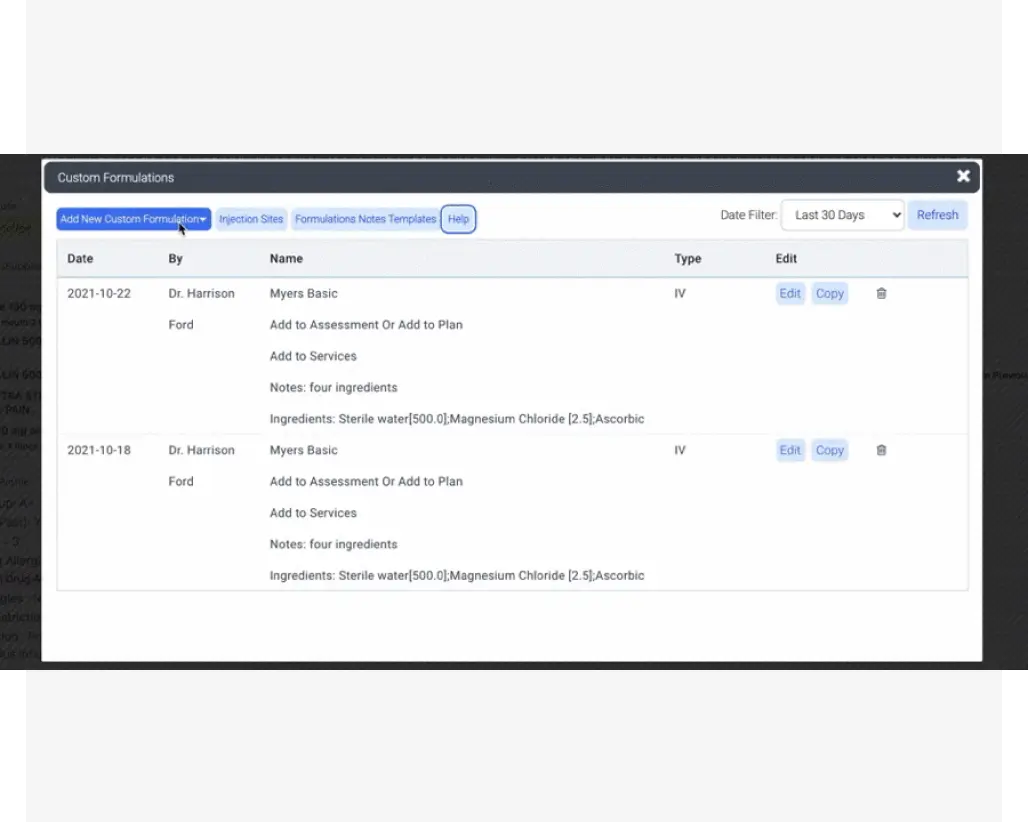Delete the 2021-10-18 Myers Basic formulation
This screenshot has width=1028, height=822.
click(x=881, y=450)
